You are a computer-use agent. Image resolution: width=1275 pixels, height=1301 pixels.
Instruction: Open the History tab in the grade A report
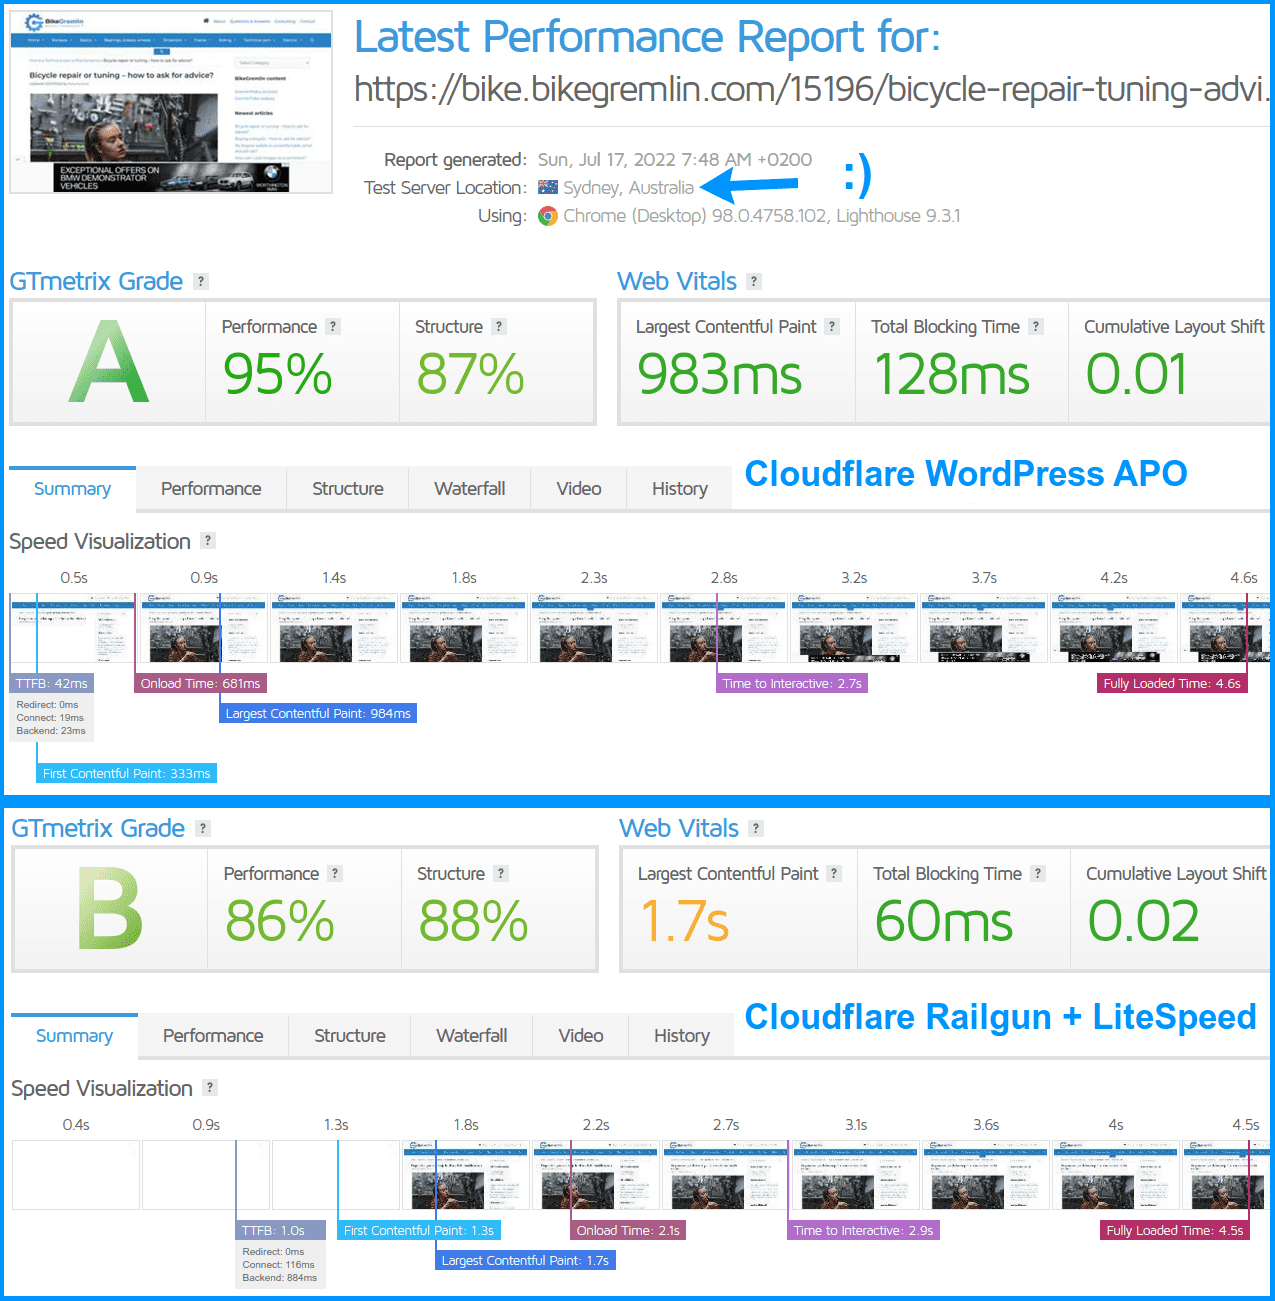tap(680, 489)
